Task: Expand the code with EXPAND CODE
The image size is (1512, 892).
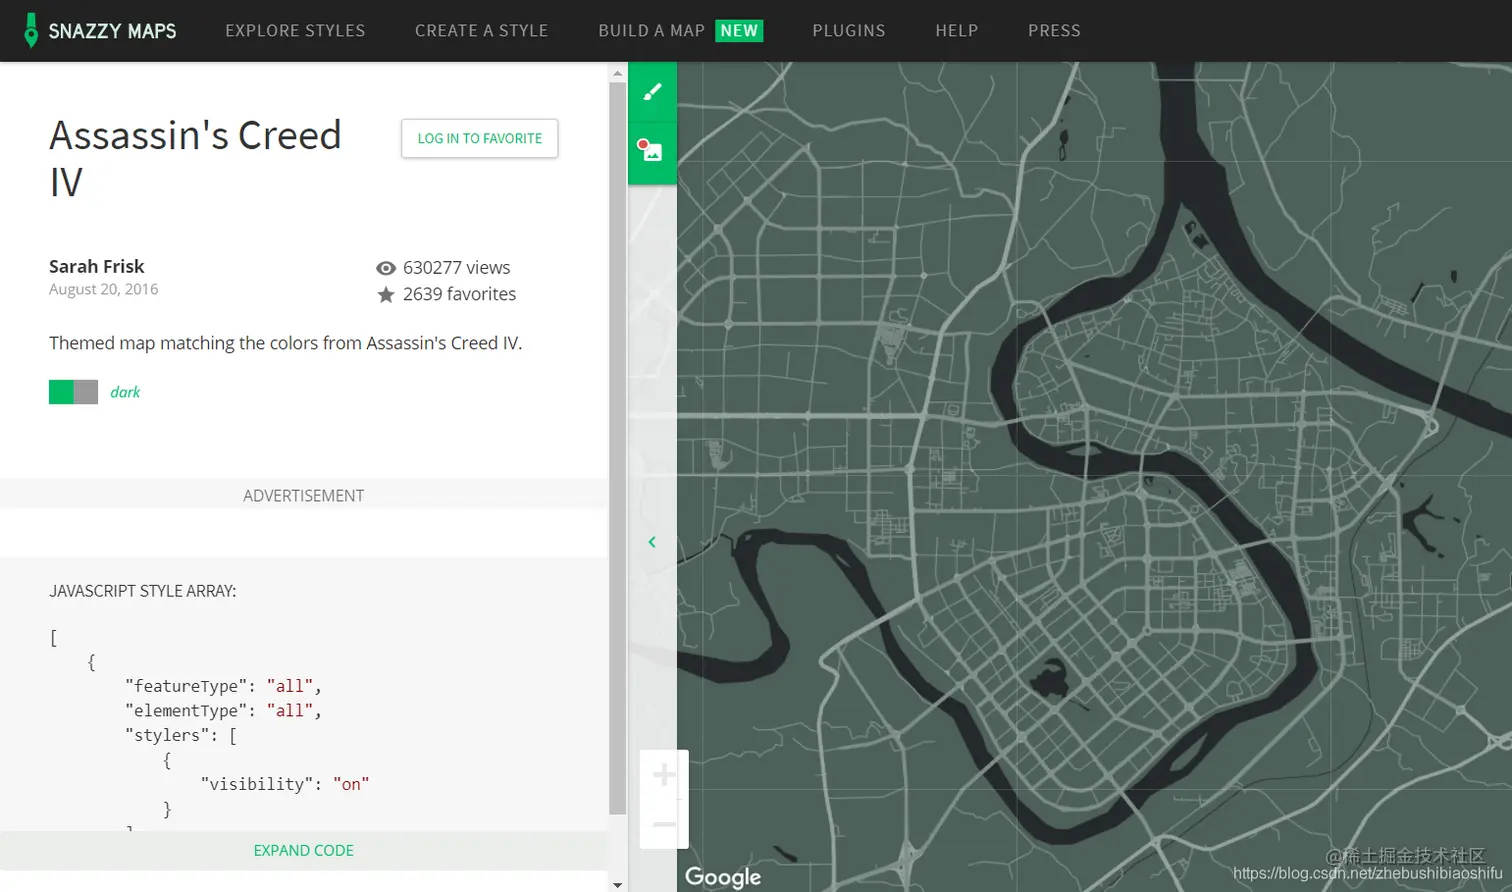Action: click(304, 851)
